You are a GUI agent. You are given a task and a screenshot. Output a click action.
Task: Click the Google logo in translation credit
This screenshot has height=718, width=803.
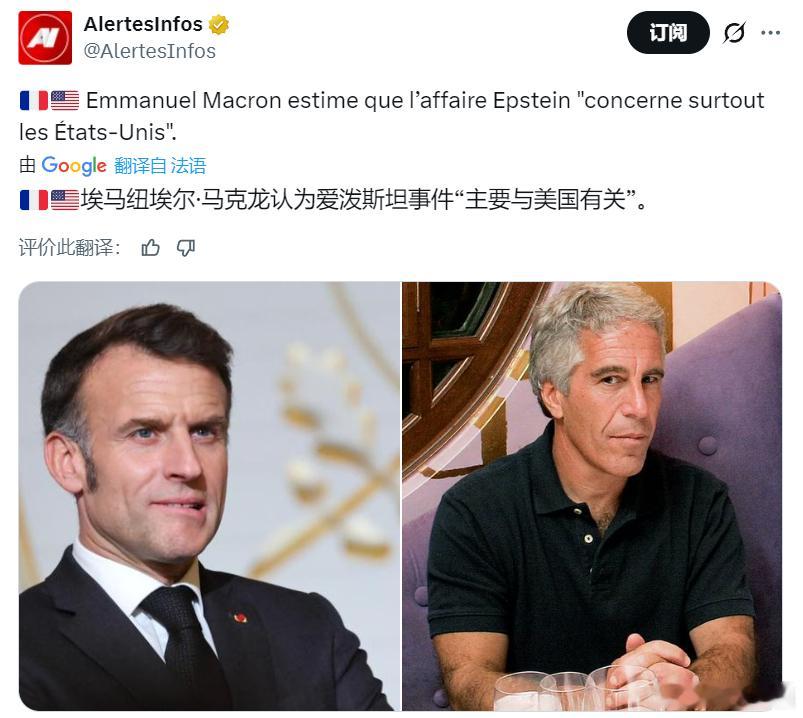pos(74,165)
